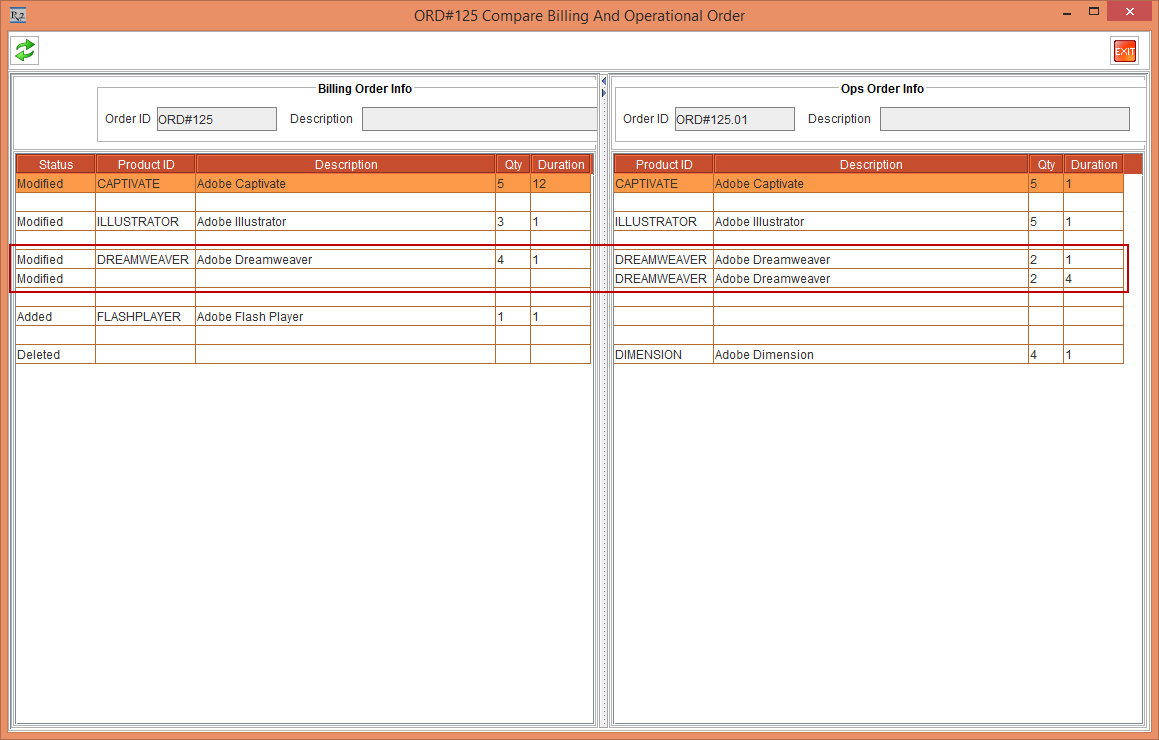Expand left pane with divider right arrow
The image size is (1159, 740).
point(604,93)
